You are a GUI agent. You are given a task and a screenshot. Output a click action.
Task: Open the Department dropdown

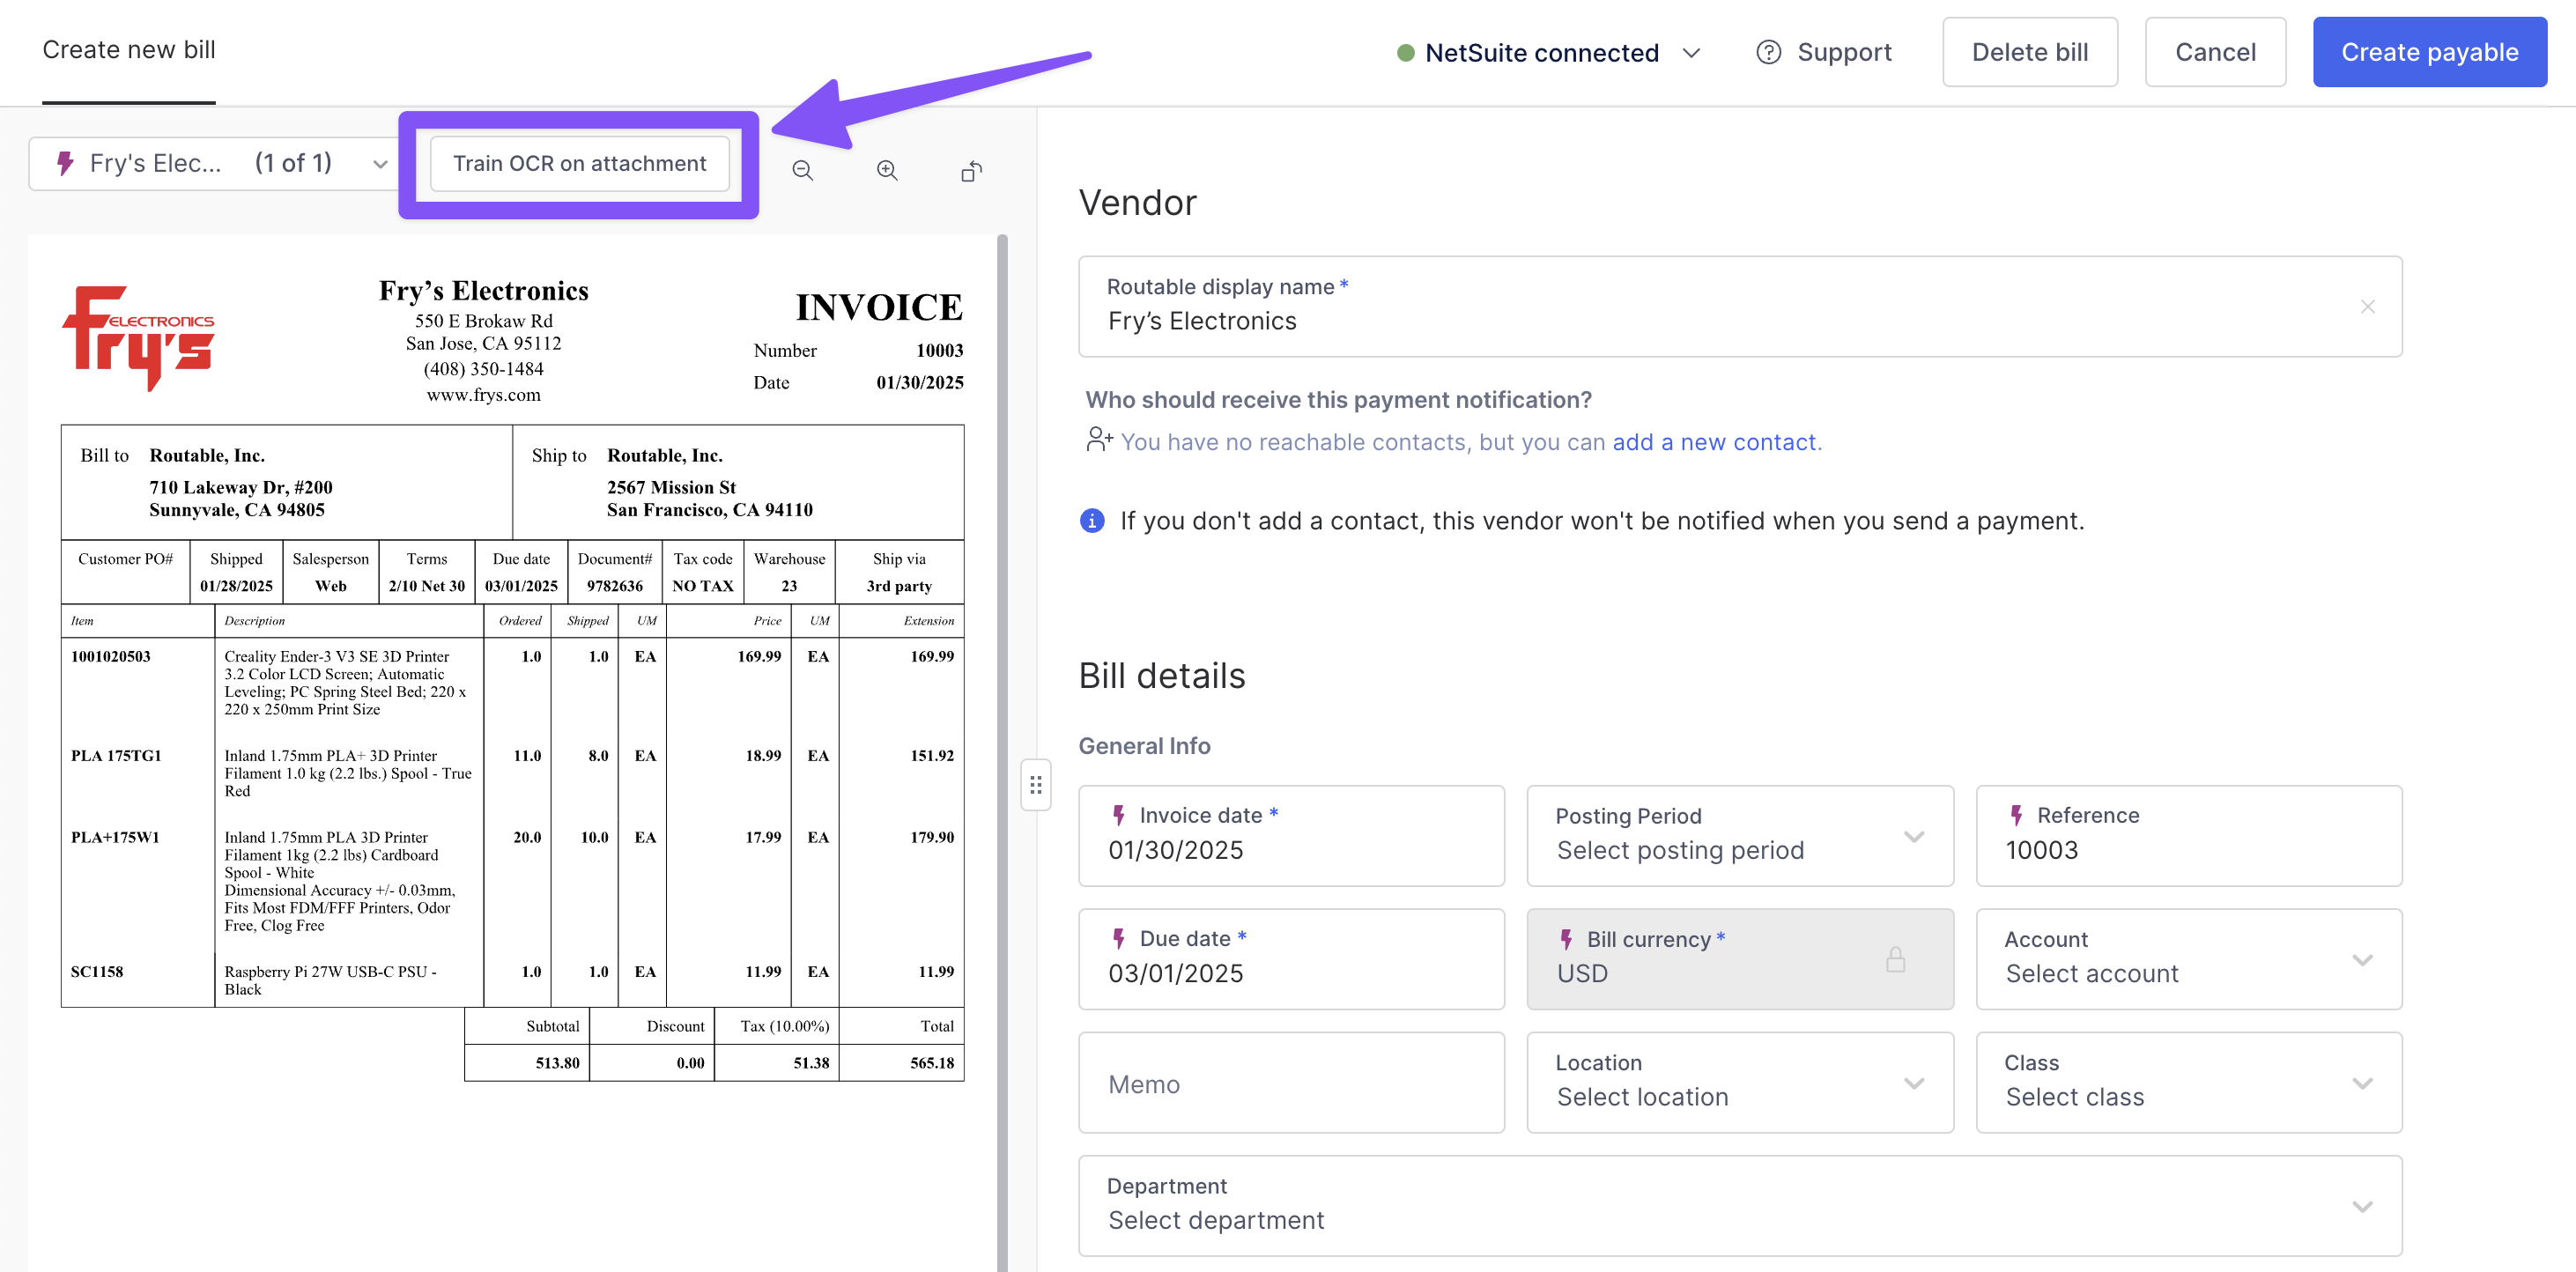coord(1740,1205)
